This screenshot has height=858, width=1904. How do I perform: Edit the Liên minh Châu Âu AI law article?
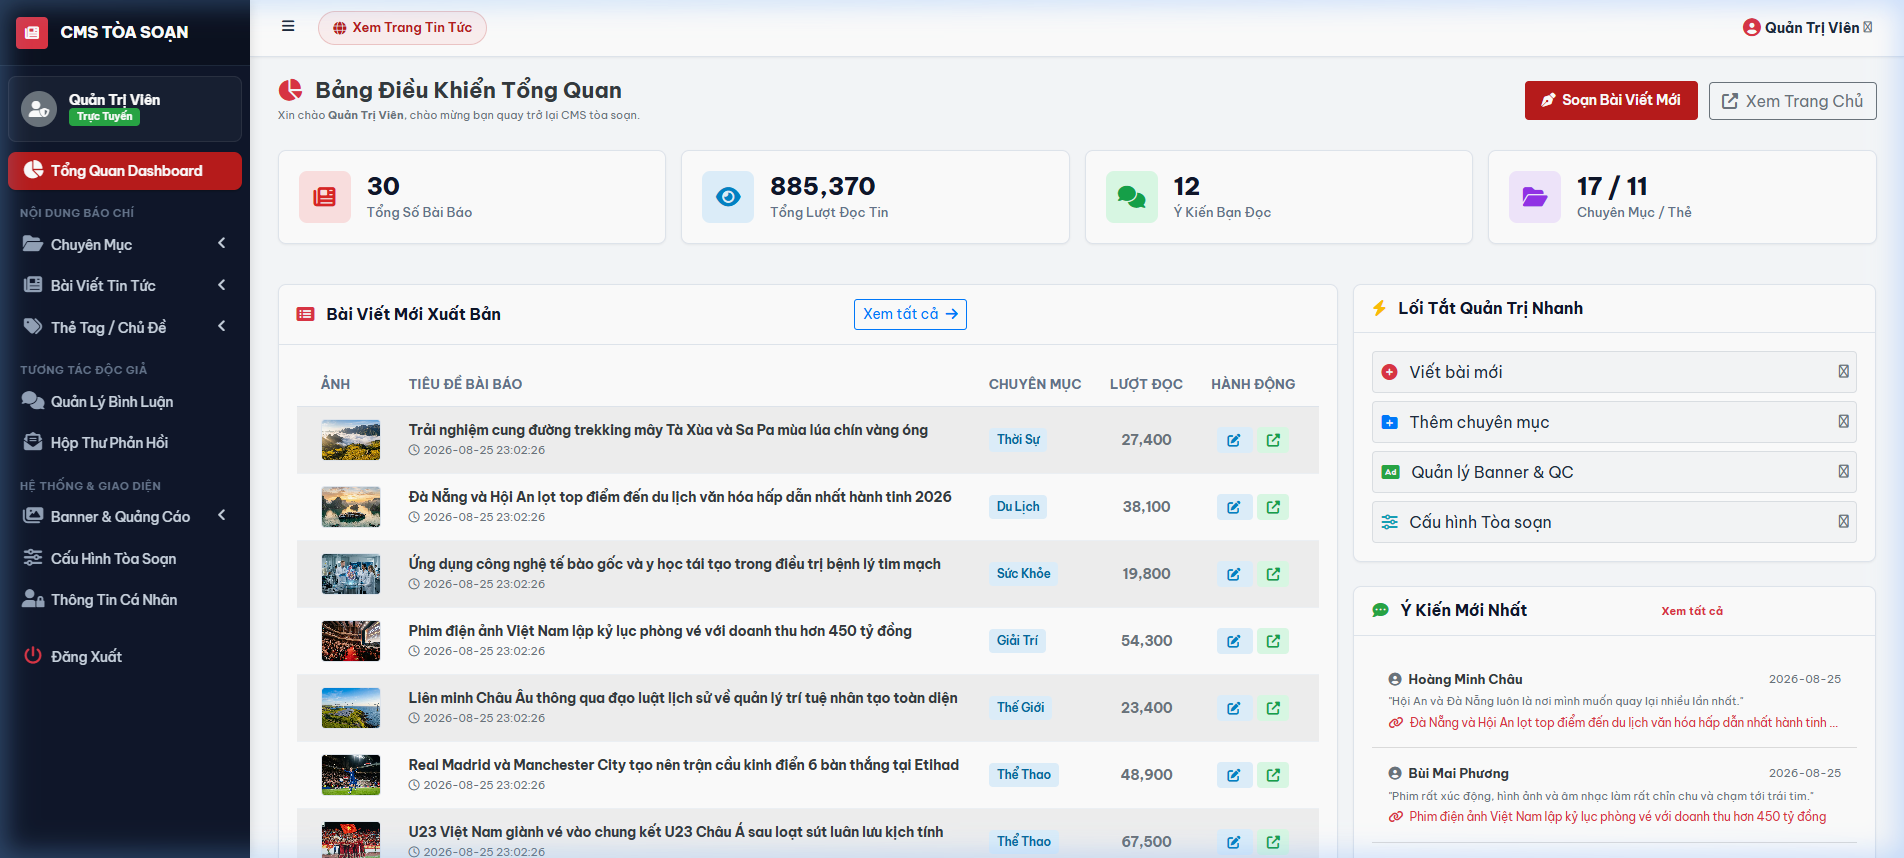point(1234,708)
